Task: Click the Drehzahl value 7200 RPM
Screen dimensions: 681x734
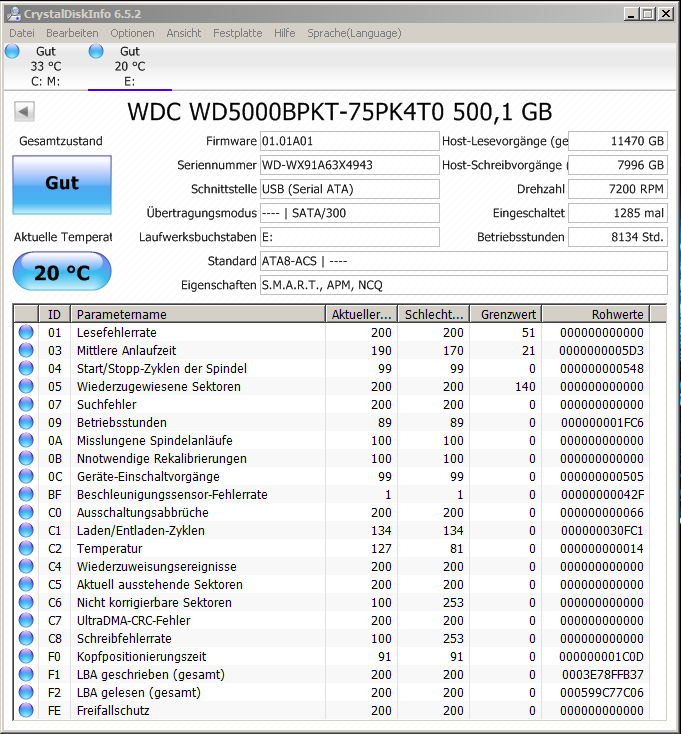Action: point(618,189)
